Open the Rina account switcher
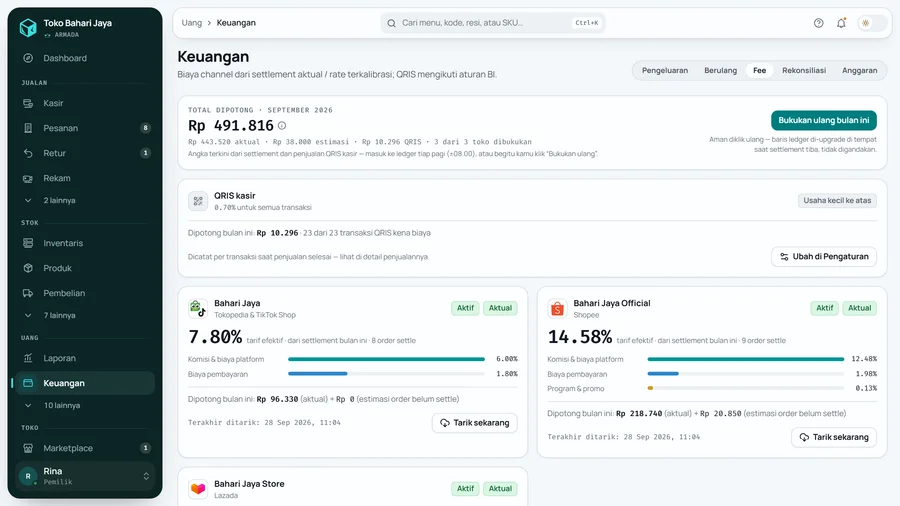Viewport: 900px width, 506px height. coord(85,476)
